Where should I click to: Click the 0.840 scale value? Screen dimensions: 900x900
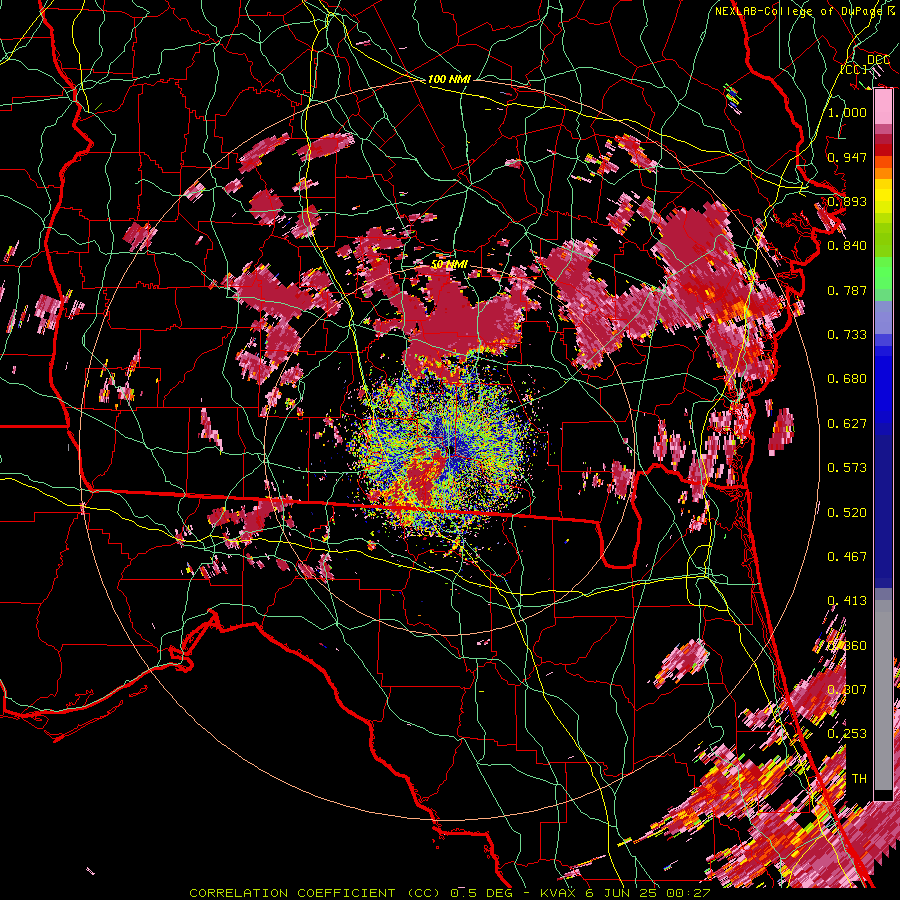point(847,246)
